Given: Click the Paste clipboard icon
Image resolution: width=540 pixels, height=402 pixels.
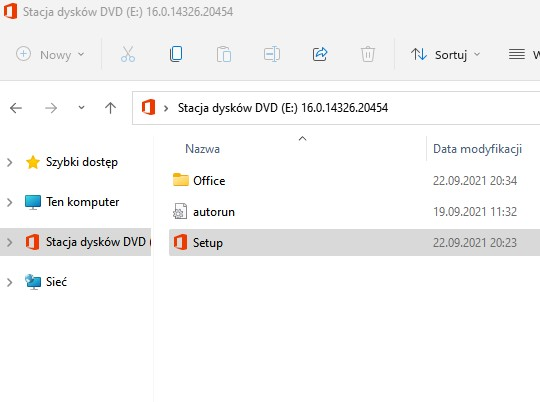Looking at the screenshot, I should point(224,54).
